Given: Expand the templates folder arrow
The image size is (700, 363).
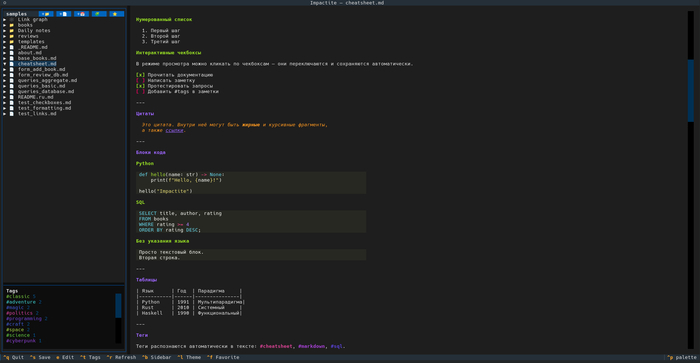Looking at the screenshot, I should pyautogui.click(x=4, y=42).
